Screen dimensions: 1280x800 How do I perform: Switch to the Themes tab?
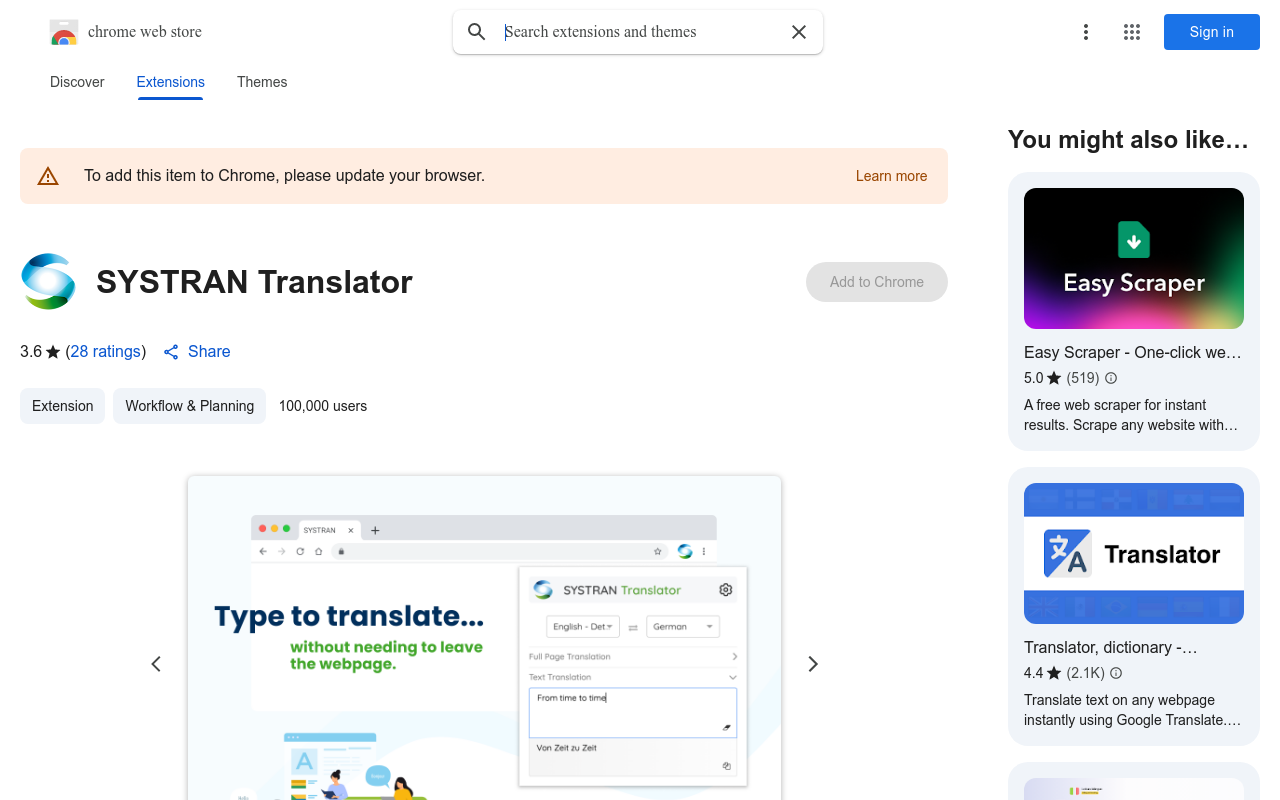(x=262, y=82)
